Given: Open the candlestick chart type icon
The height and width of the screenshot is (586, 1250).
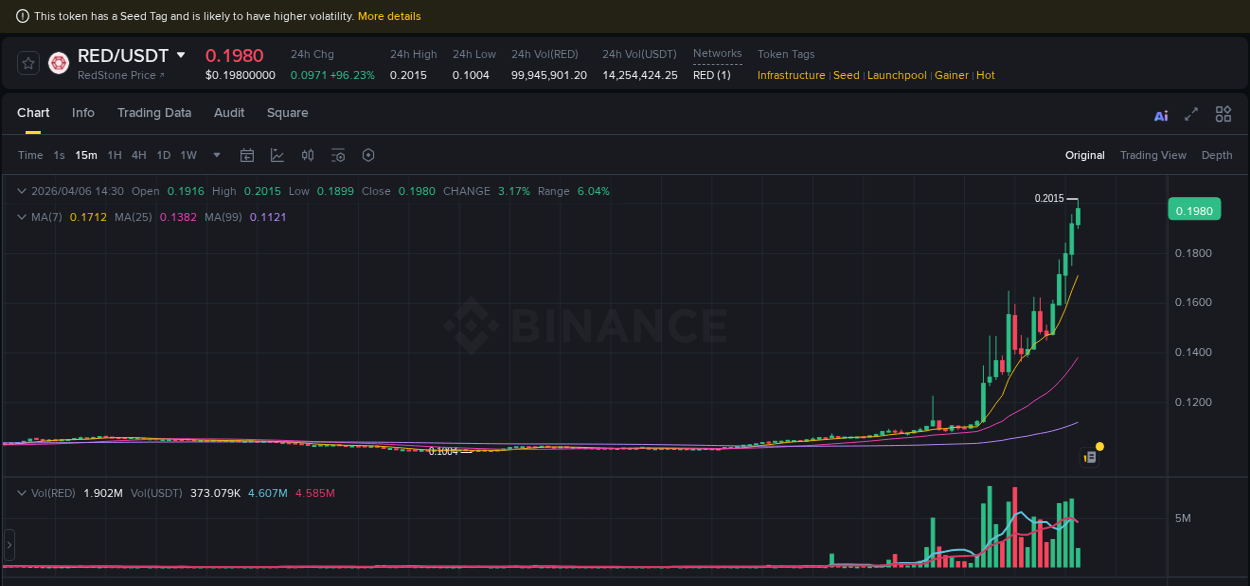Looking at the screenshot, I should (x=308, y=155).
